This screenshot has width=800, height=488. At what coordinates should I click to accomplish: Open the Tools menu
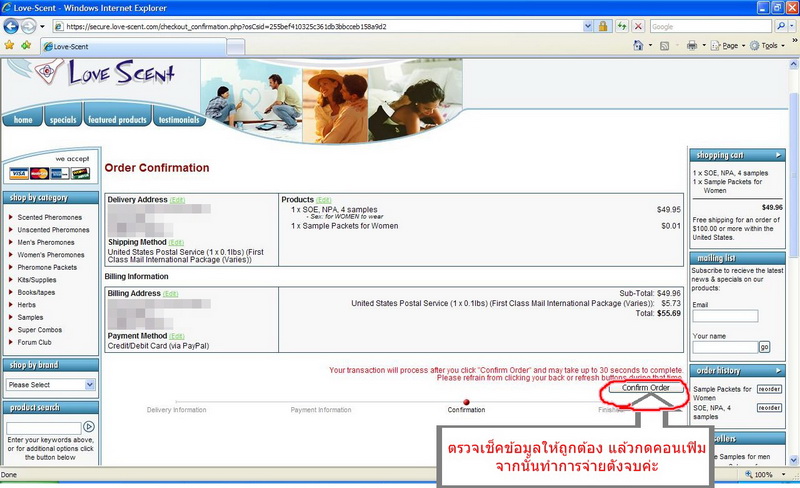coord(767,45)
